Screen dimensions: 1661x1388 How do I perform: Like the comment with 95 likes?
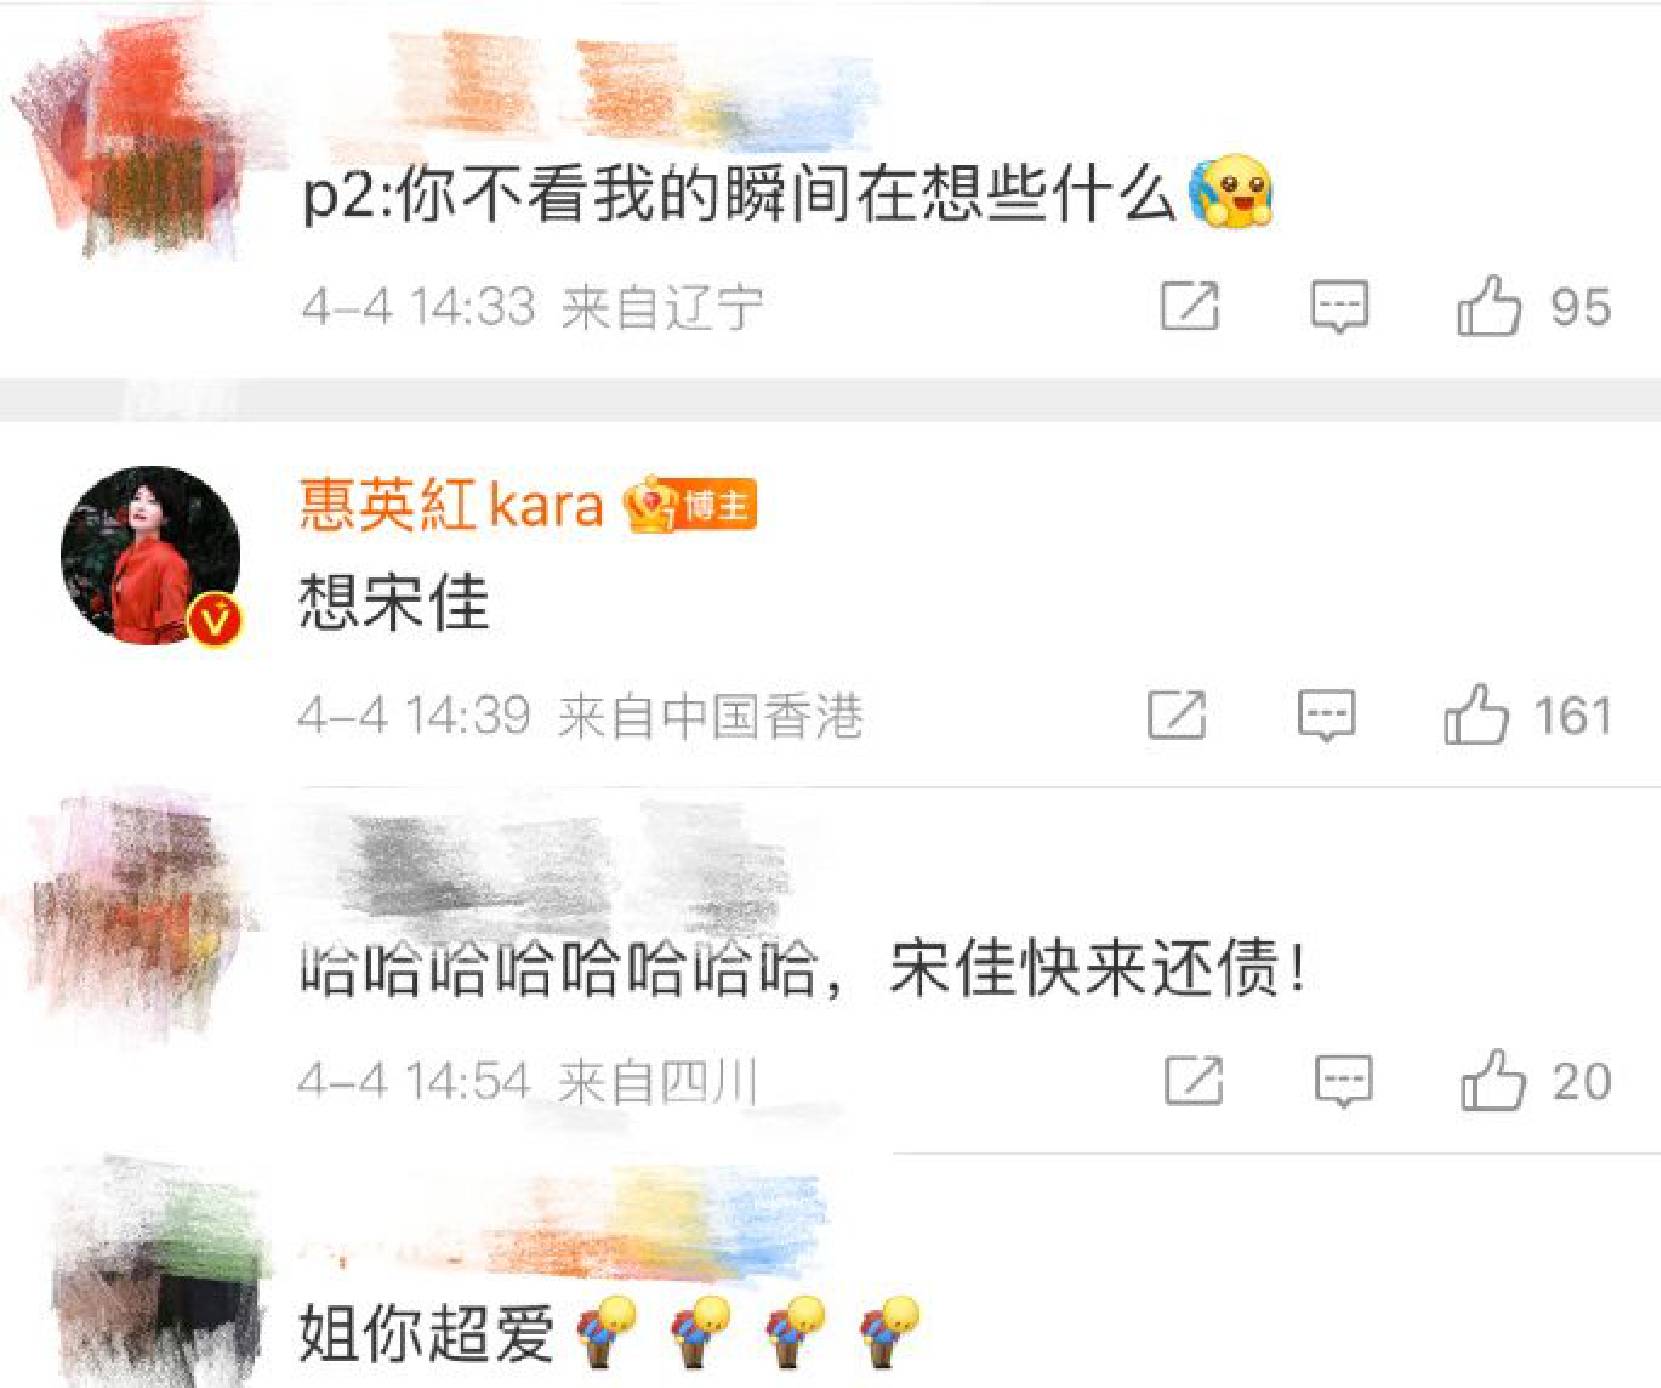1489,305
